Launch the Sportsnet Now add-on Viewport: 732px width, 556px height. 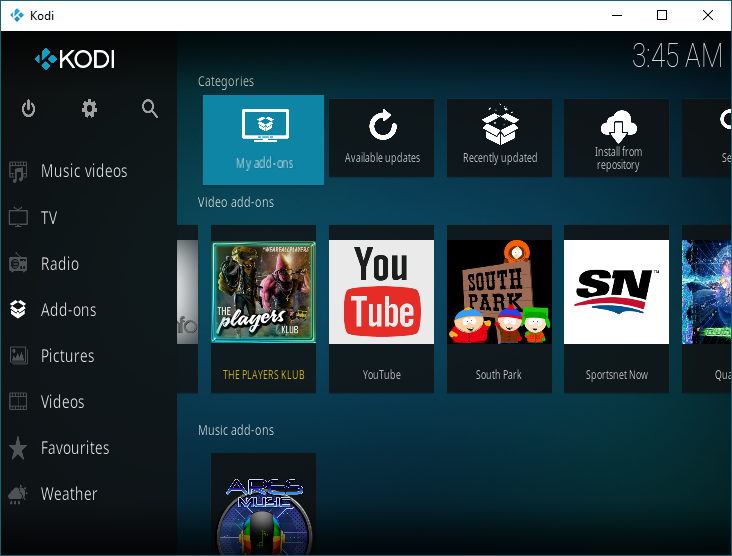[617, 309]
